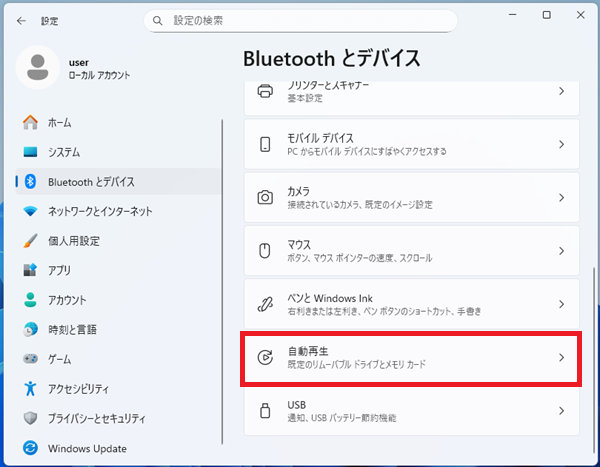The height and width of the screenshot is (467, 600).
Task: Minimize the Settings window
Action: coord(512,15)
